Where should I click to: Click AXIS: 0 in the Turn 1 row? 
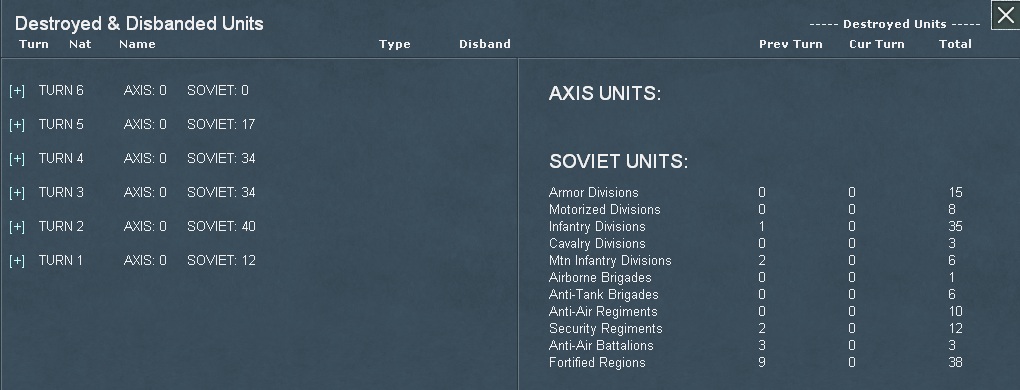145,260
